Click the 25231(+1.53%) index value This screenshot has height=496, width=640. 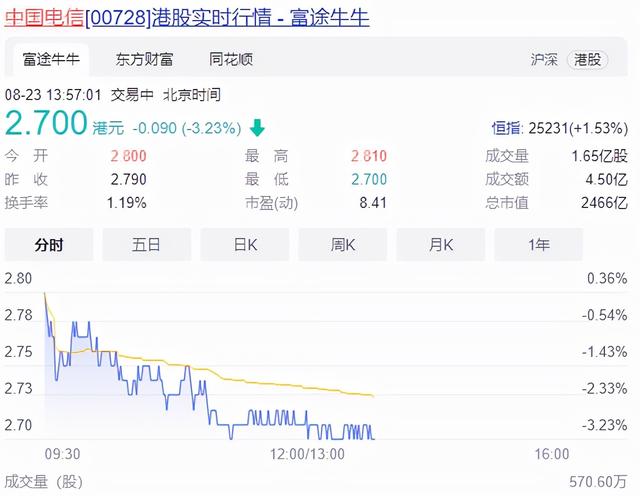(578, 128)
